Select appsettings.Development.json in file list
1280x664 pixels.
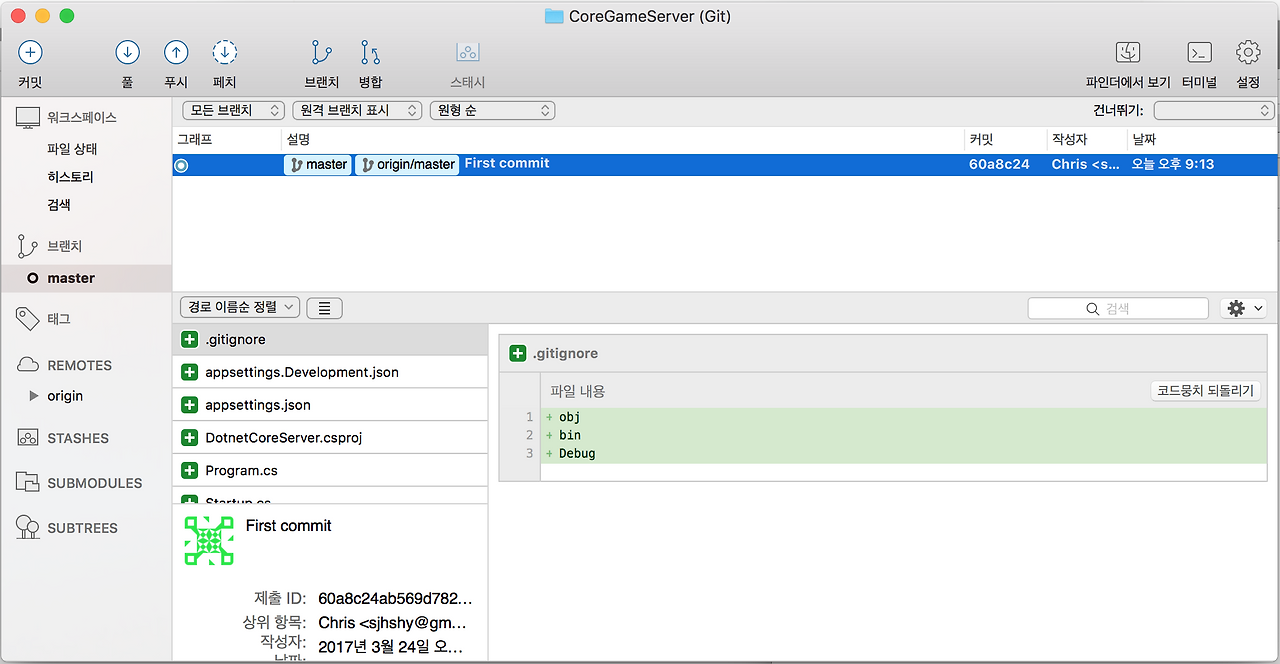click(x=330, y=372)
